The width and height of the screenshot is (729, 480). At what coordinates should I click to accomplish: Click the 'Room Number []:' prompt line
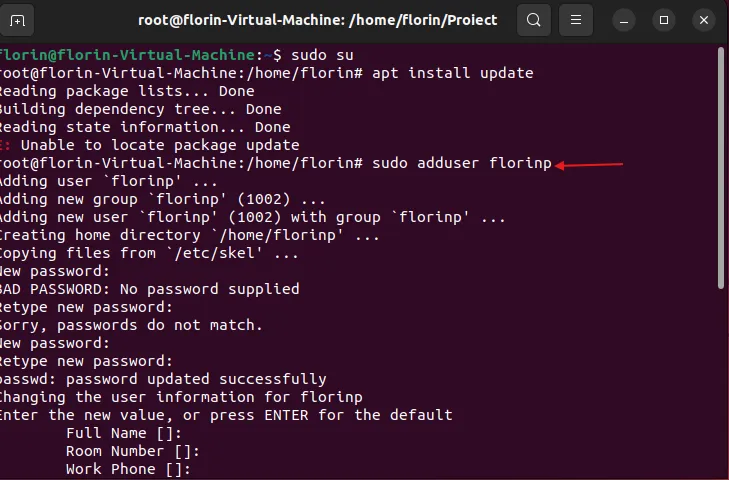pyautogui.click(x=131, y=451)
